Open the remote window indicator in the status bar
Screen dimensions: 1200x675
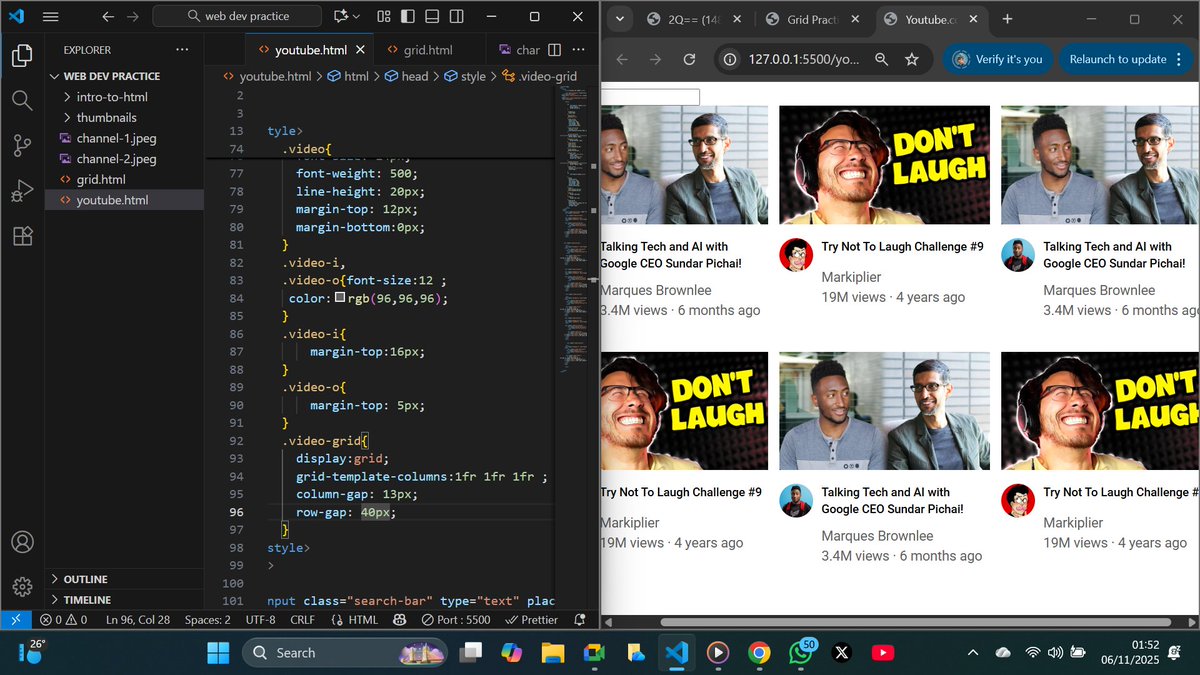17,620
